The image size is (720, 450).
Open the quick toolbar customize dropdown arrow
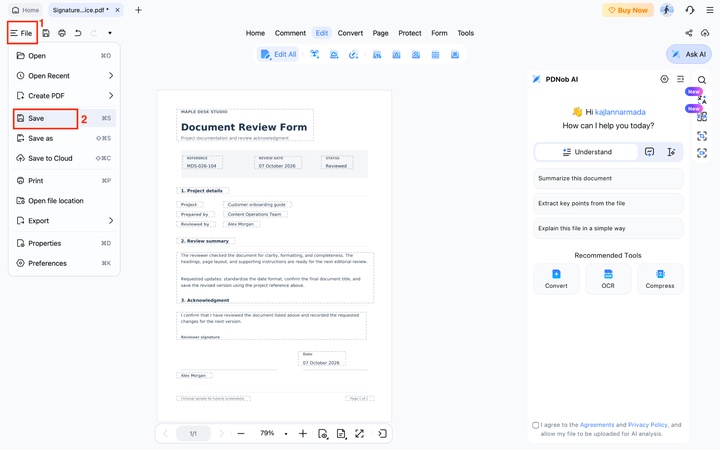pos(110,33)
